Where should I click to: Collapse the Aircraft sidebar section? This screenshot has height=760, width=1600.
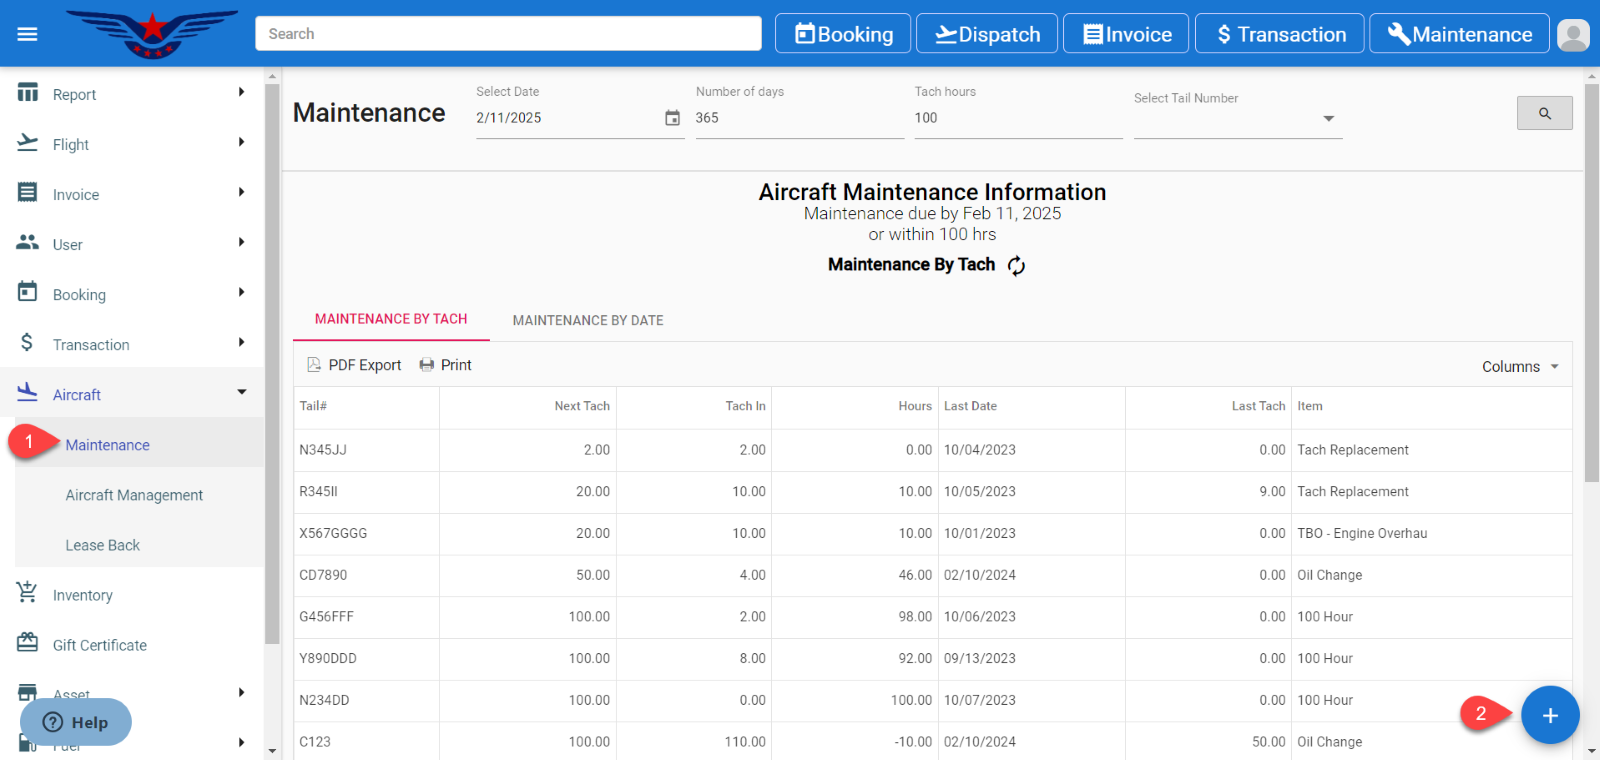[241, 392]
